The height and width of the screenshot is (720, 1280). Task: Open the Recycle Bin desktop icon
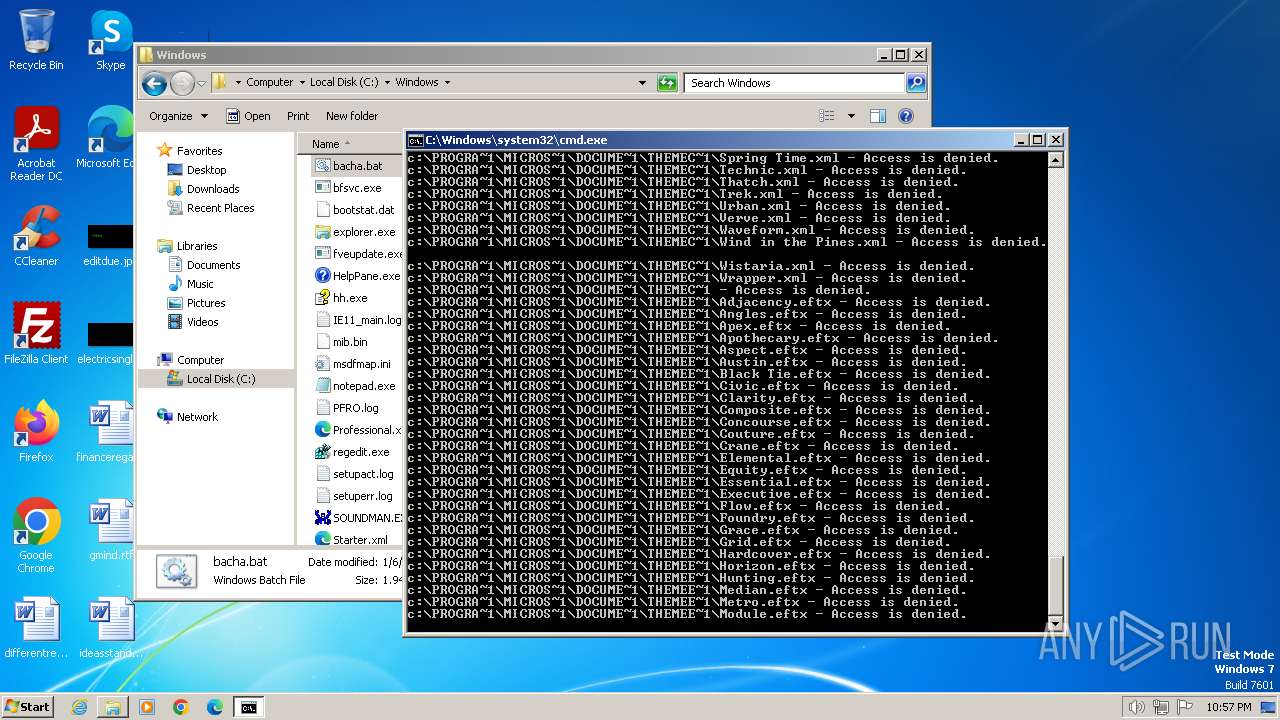[x=36, y=40]
